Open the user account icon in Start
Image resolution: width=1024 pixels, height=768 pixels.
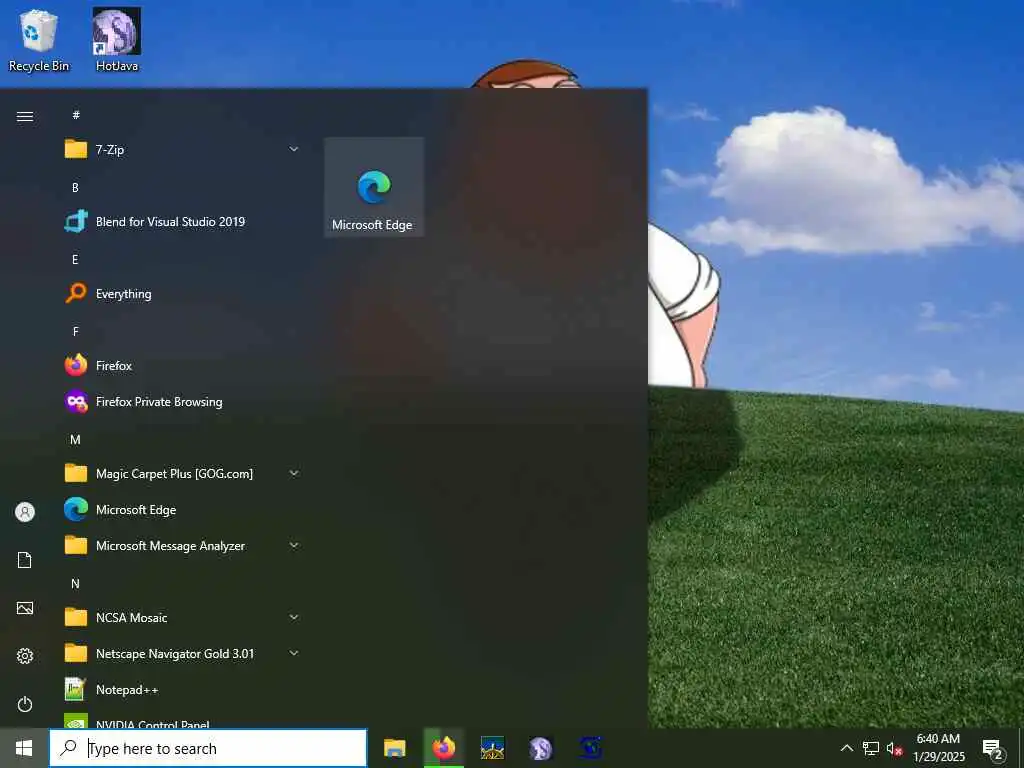pyautogui.click(x=25, y=512)
